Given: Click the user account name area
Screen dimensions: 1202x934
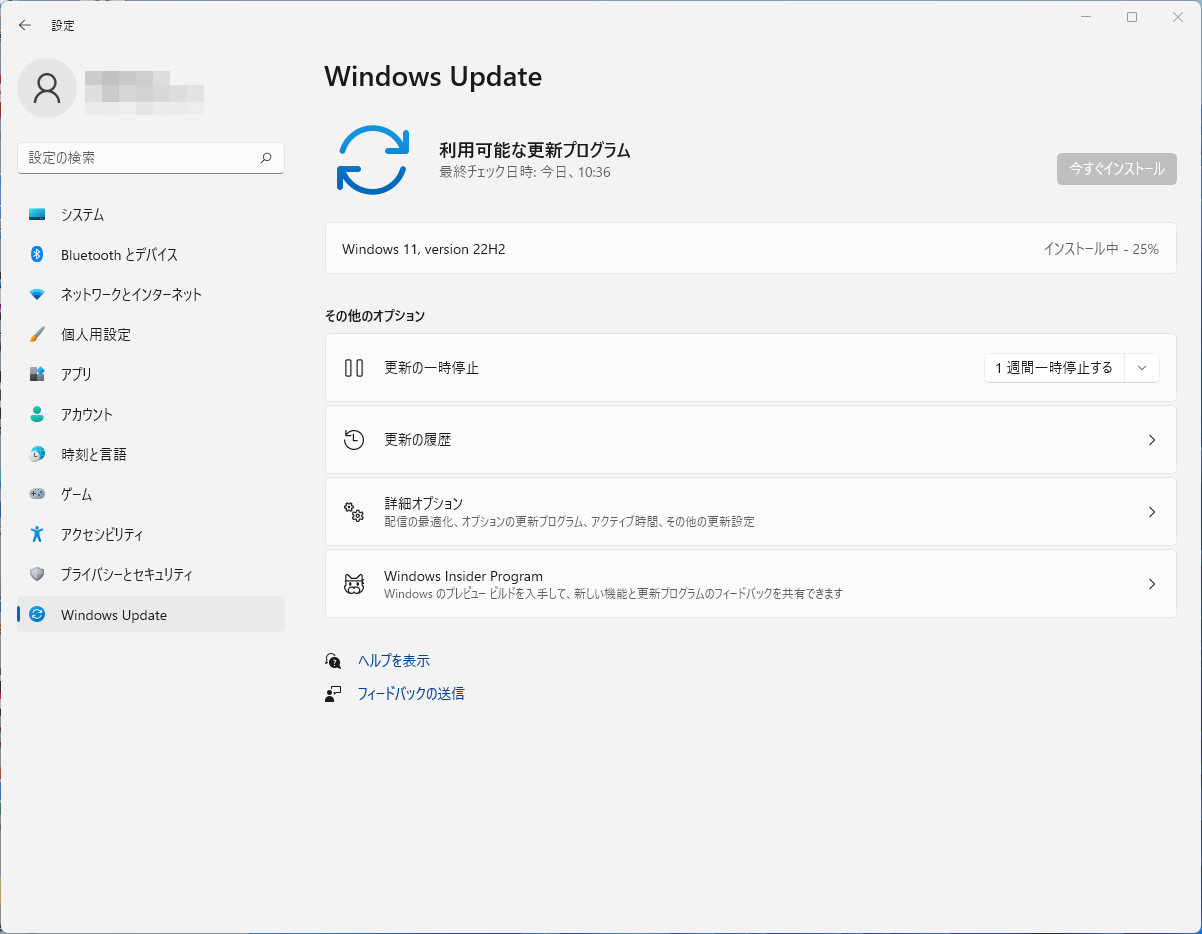Looking at the screenshot, I should [x=144, y=91].
